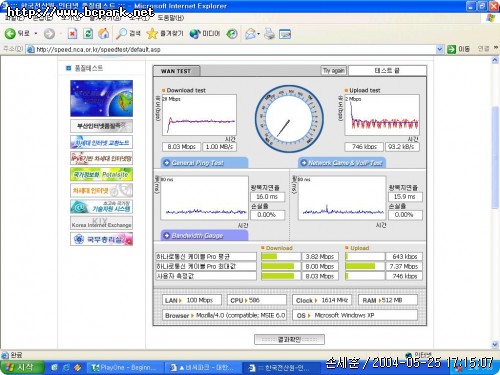Open Favorites with the star icon
The image size is (500, 375).
tap(165, 34)
